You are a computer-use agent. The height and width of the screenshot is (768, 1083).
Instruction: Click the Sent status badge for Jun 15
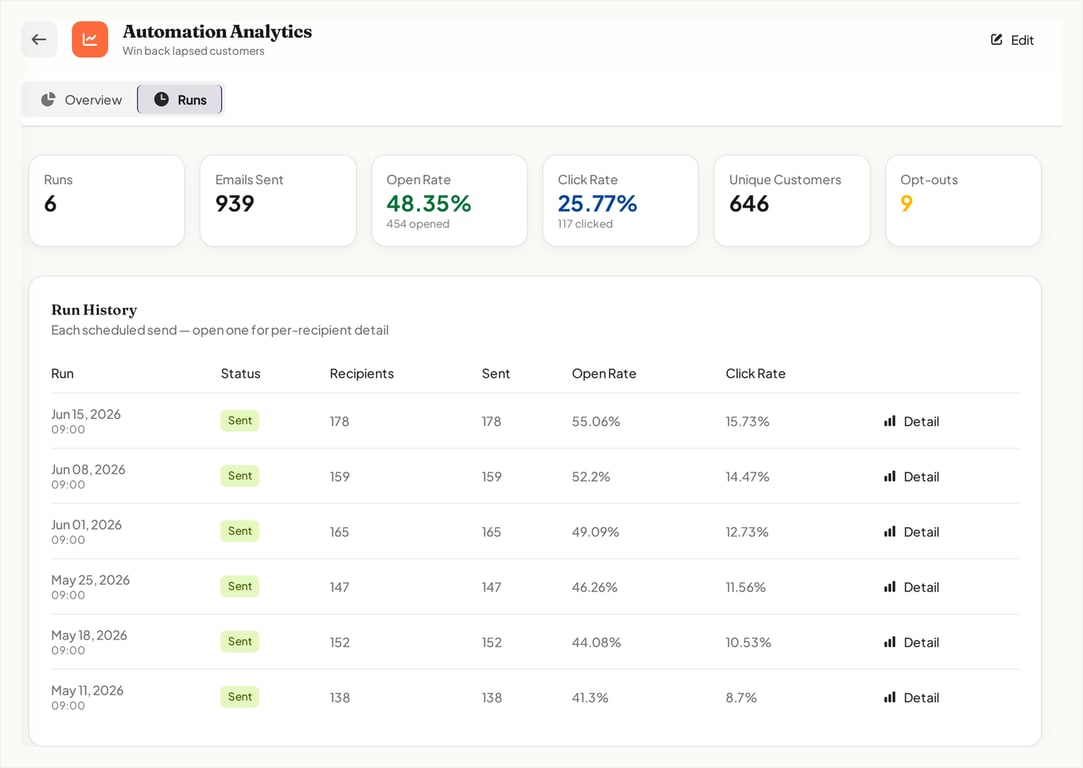[240, 421]
